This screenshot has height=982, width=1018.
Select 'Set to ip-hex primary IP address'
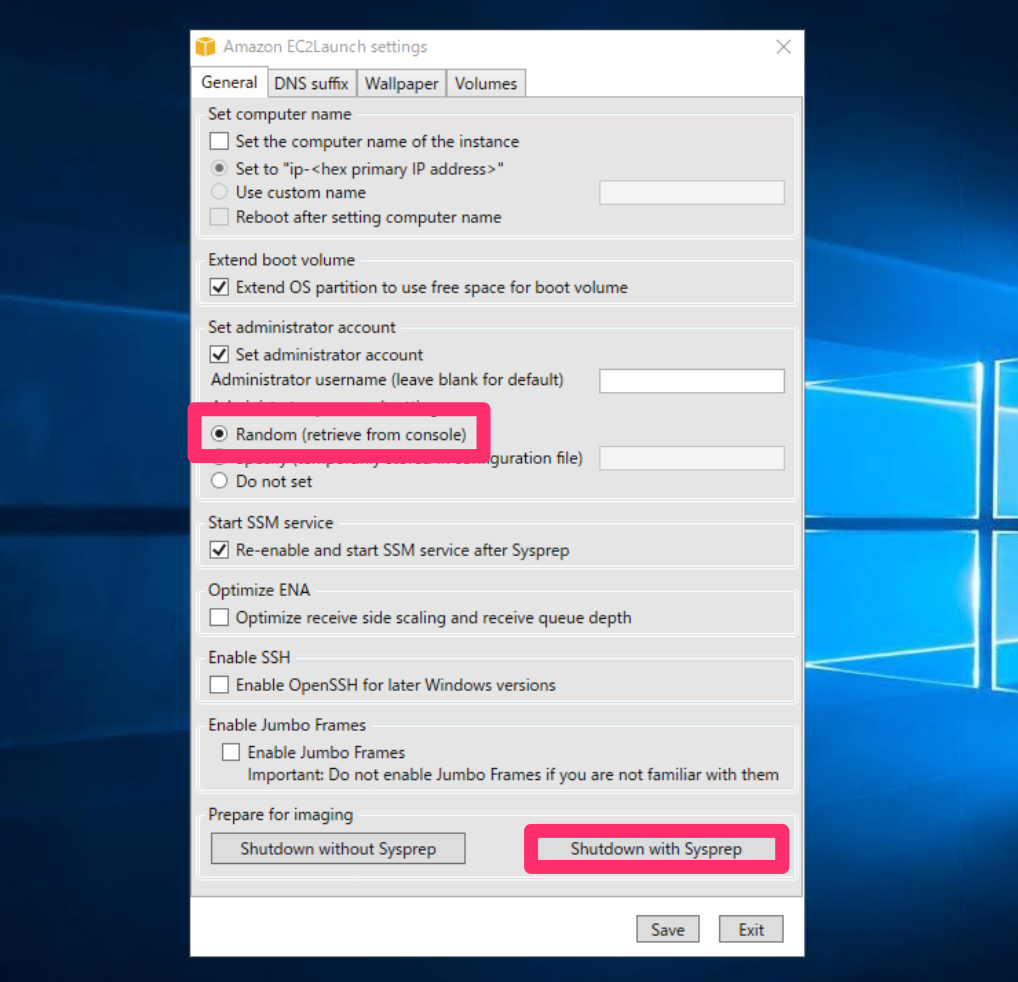tap(219, 168)
